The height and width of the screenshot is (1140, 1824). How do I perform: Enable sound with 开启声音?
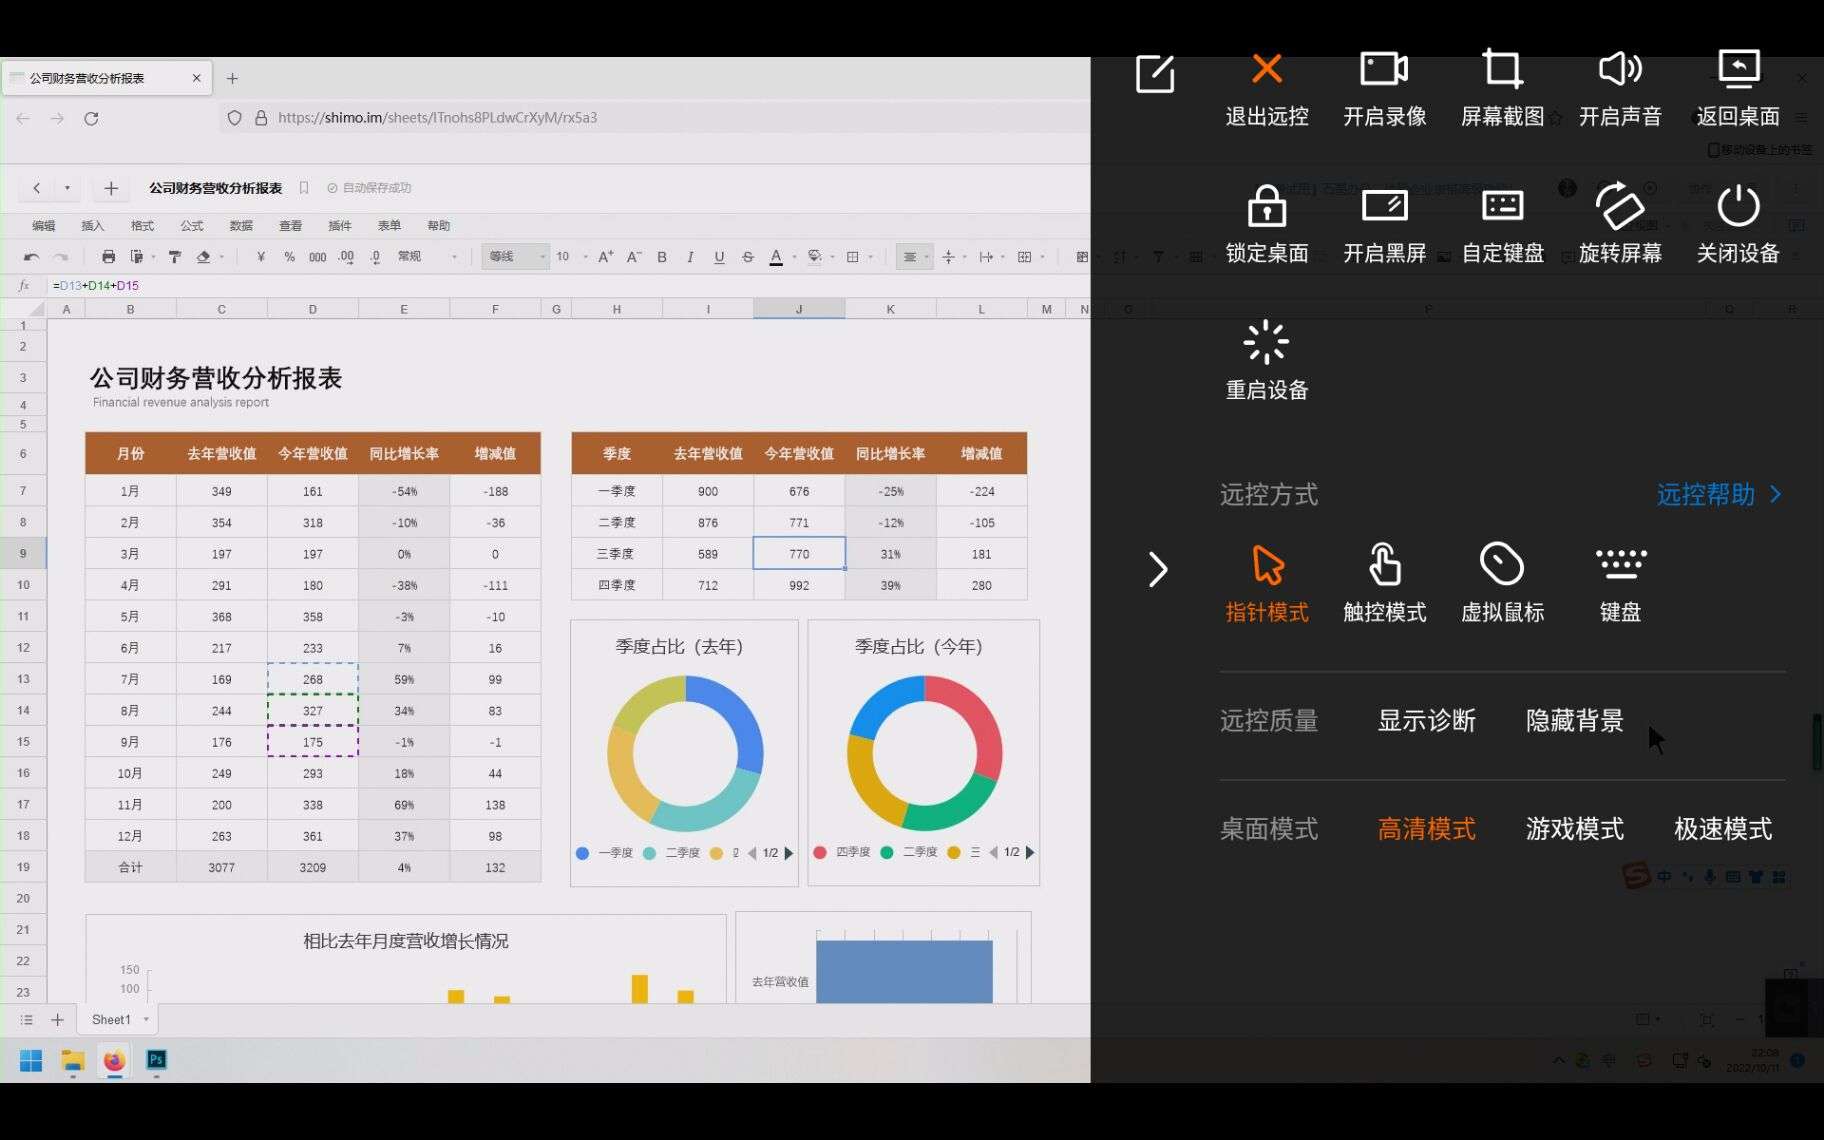pos(1619,90)
